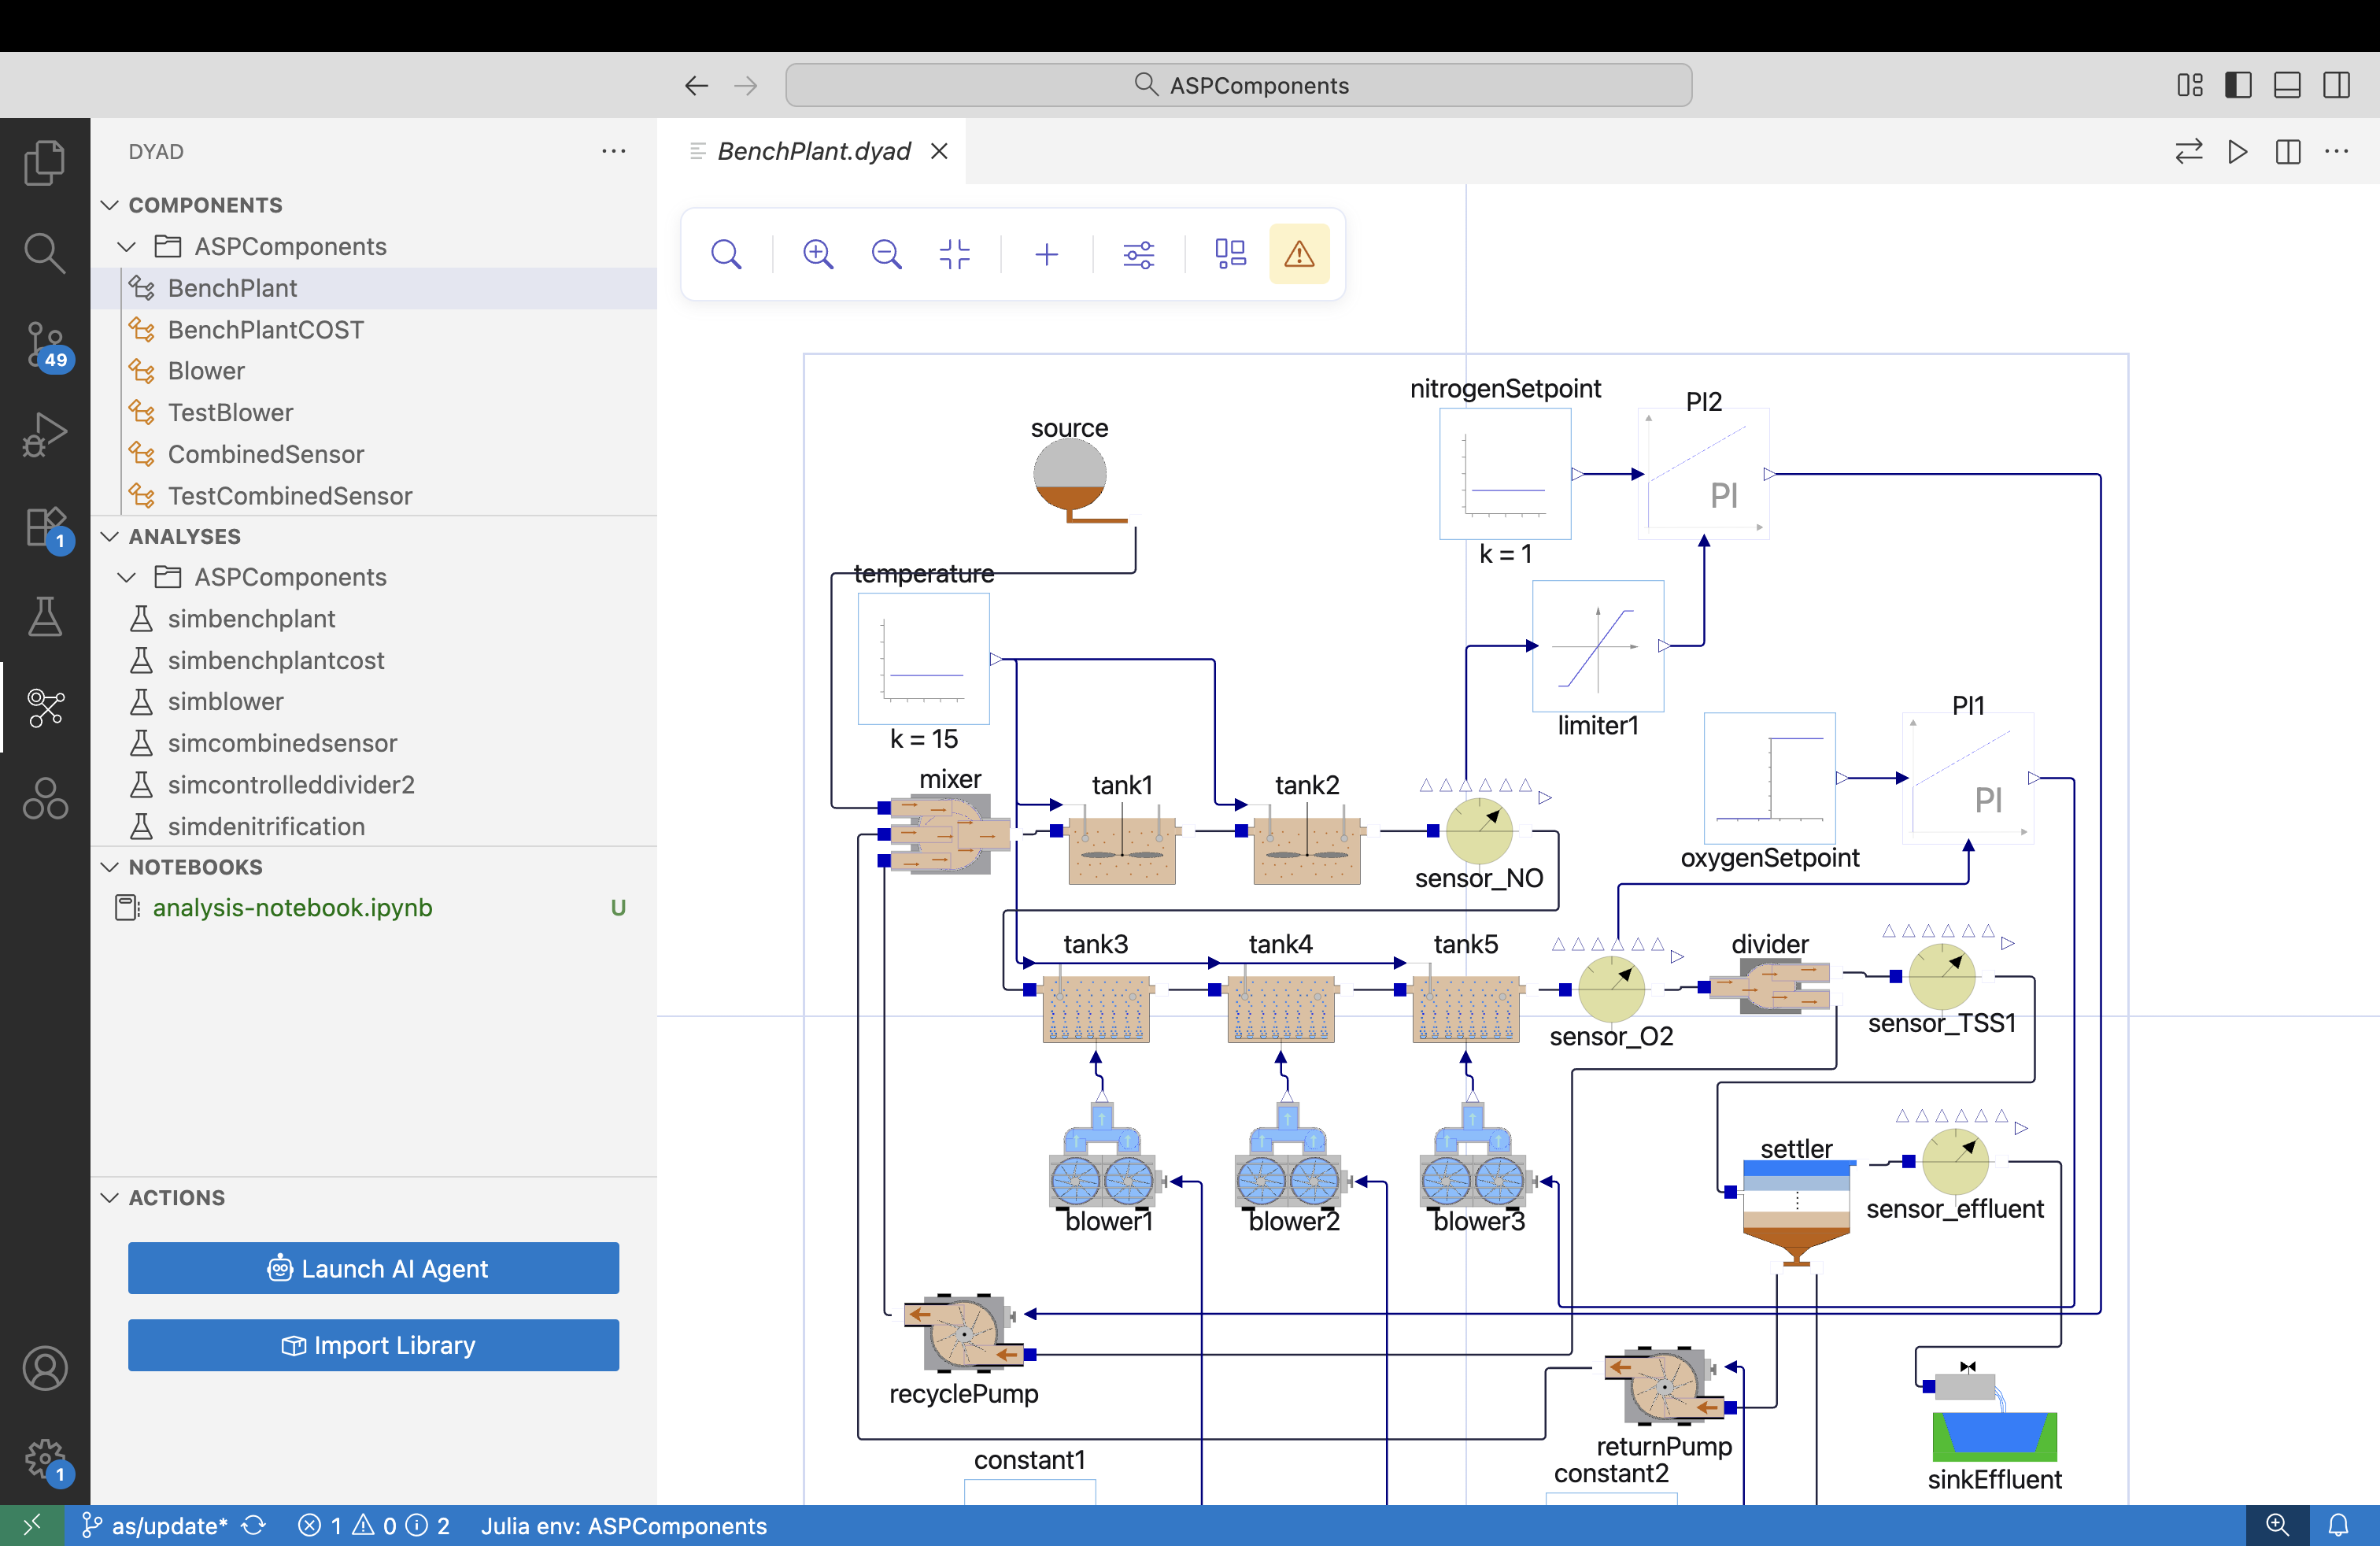Click the zoom out magnifier icon
Viewport: 2380px width, 1546px height.
coord(886,254)
